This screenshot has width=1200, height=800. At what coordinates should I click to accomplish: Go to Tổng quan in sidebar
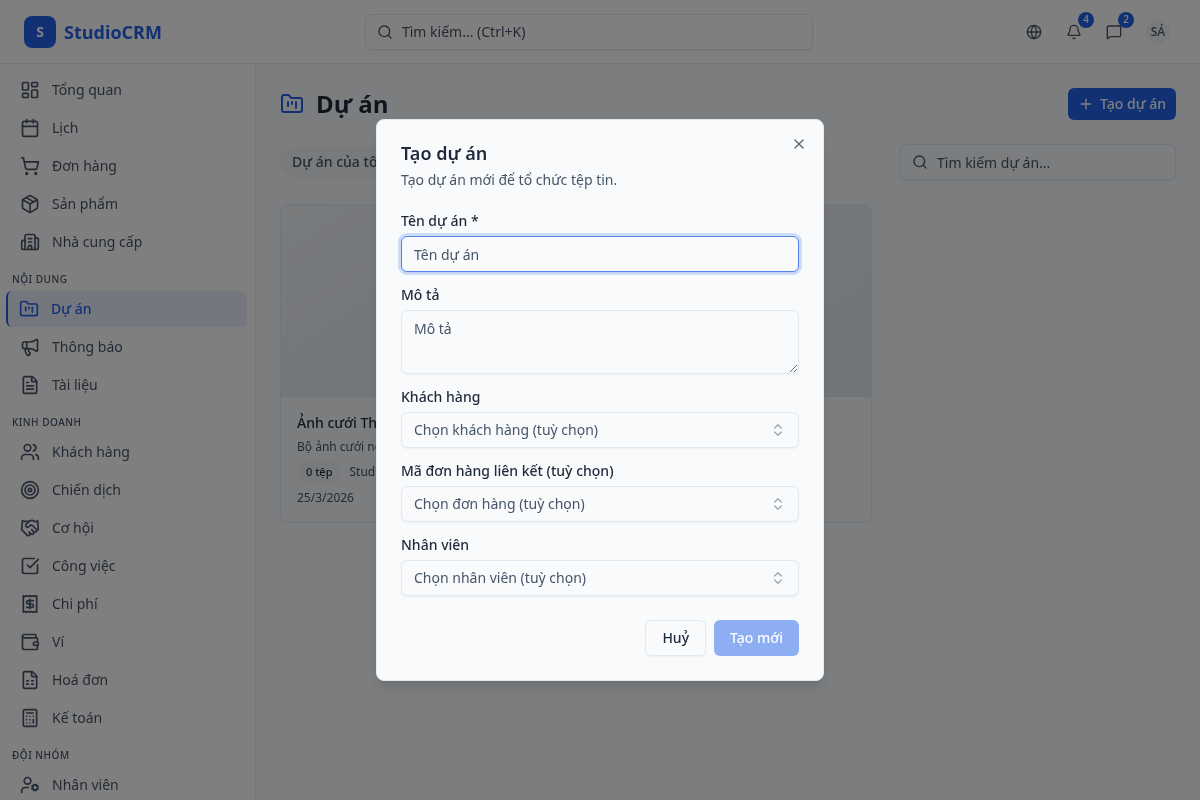click(86, 90)
